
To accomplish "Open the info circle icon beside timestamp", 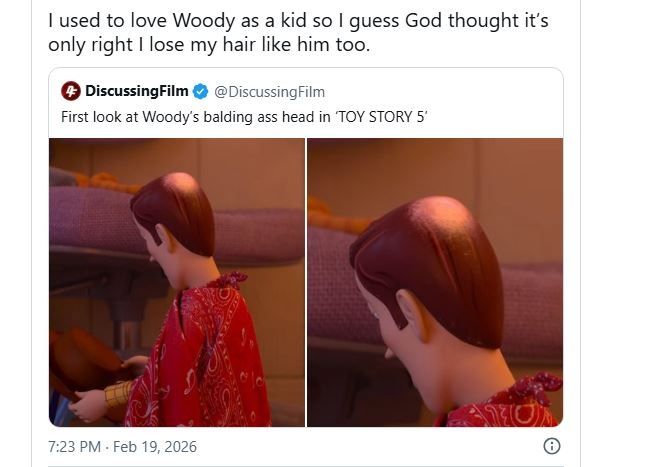I will pyautogui.click(x=552, y=446).
